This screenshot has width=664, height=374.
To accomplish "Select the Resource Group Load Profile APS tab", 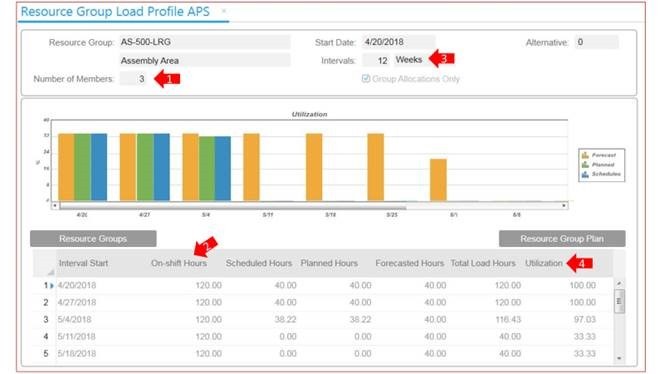I will coord(115,11).
